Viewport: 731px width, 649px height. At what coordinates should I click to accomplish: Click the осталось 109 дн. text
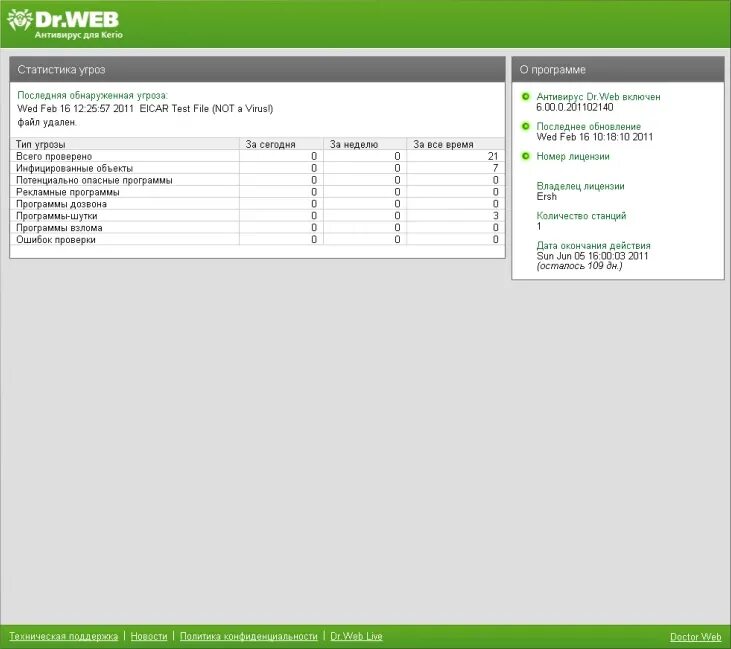[579, 266]
